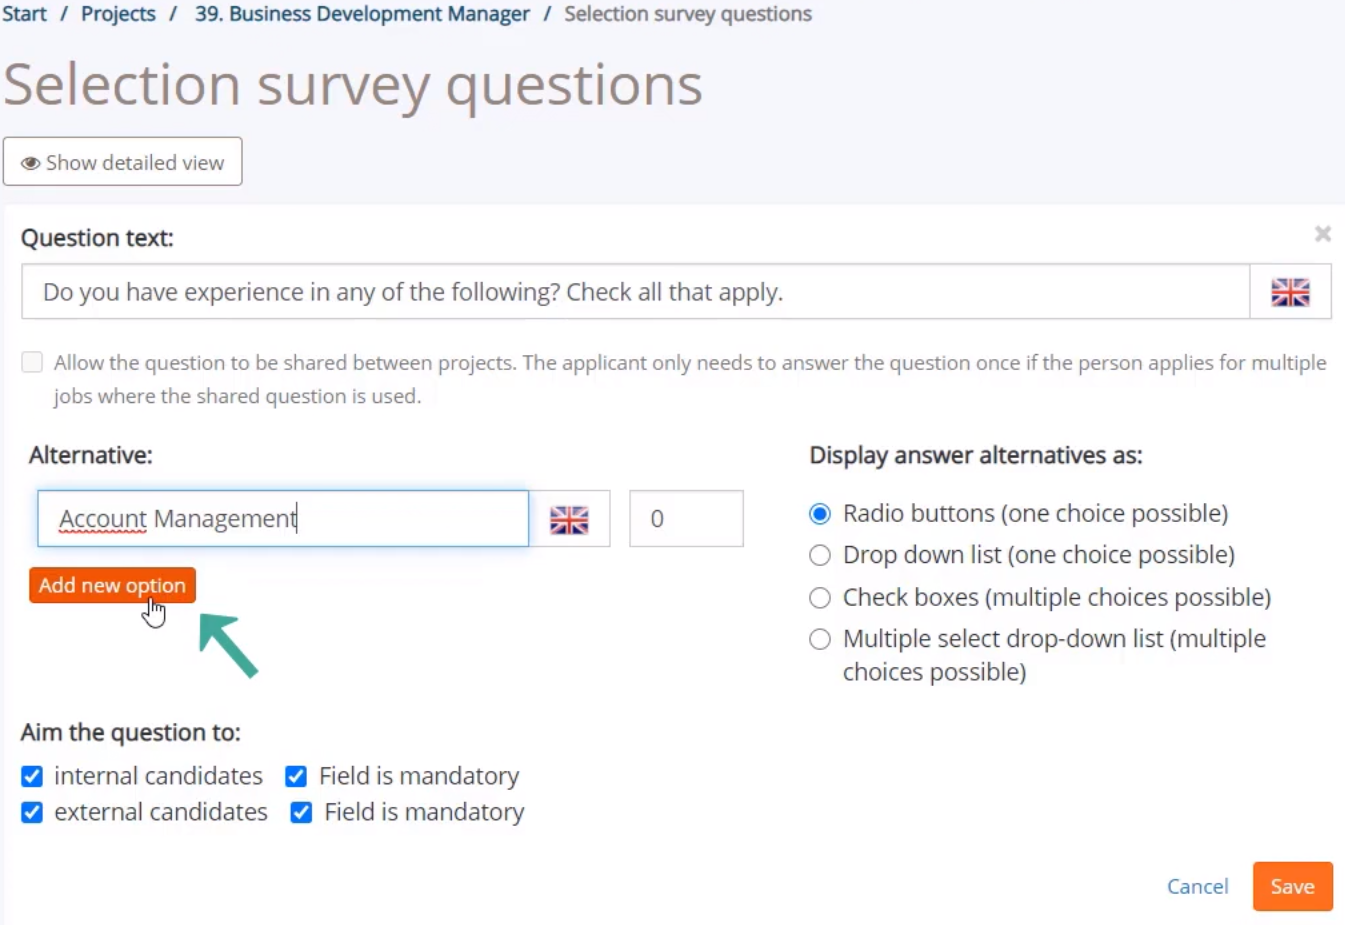The image size is (1345, 925).
Task: Toggle Field is mandatory for internal candidates
Action: pos(296,776)
